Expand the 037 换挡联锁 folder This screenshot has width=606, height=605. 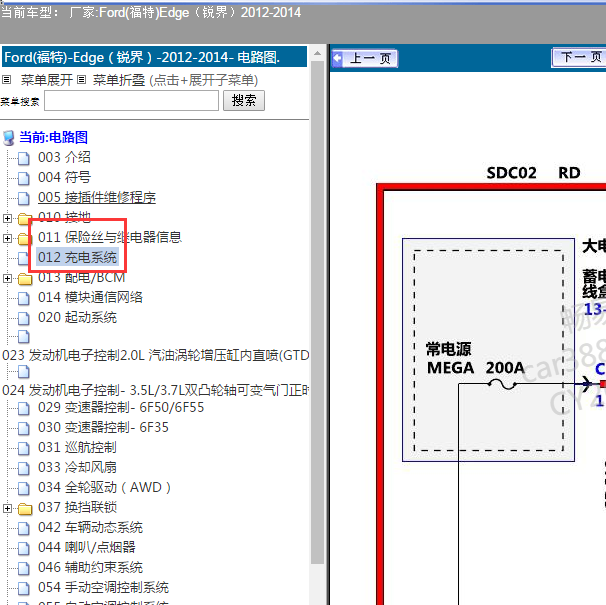point(7,508)
